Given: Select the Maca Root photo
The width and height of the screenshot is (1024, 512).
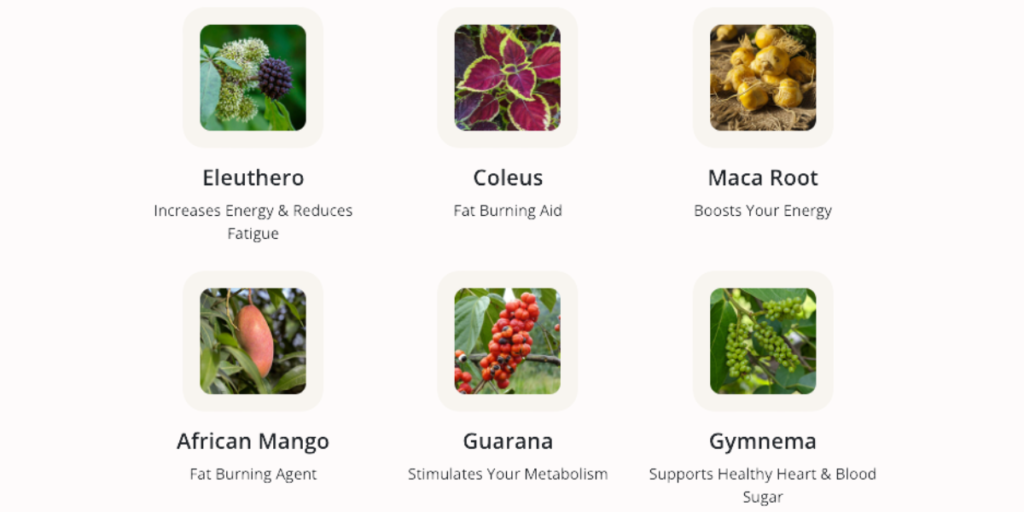Looking at the screenshot, I should click(x=763, y=78).
